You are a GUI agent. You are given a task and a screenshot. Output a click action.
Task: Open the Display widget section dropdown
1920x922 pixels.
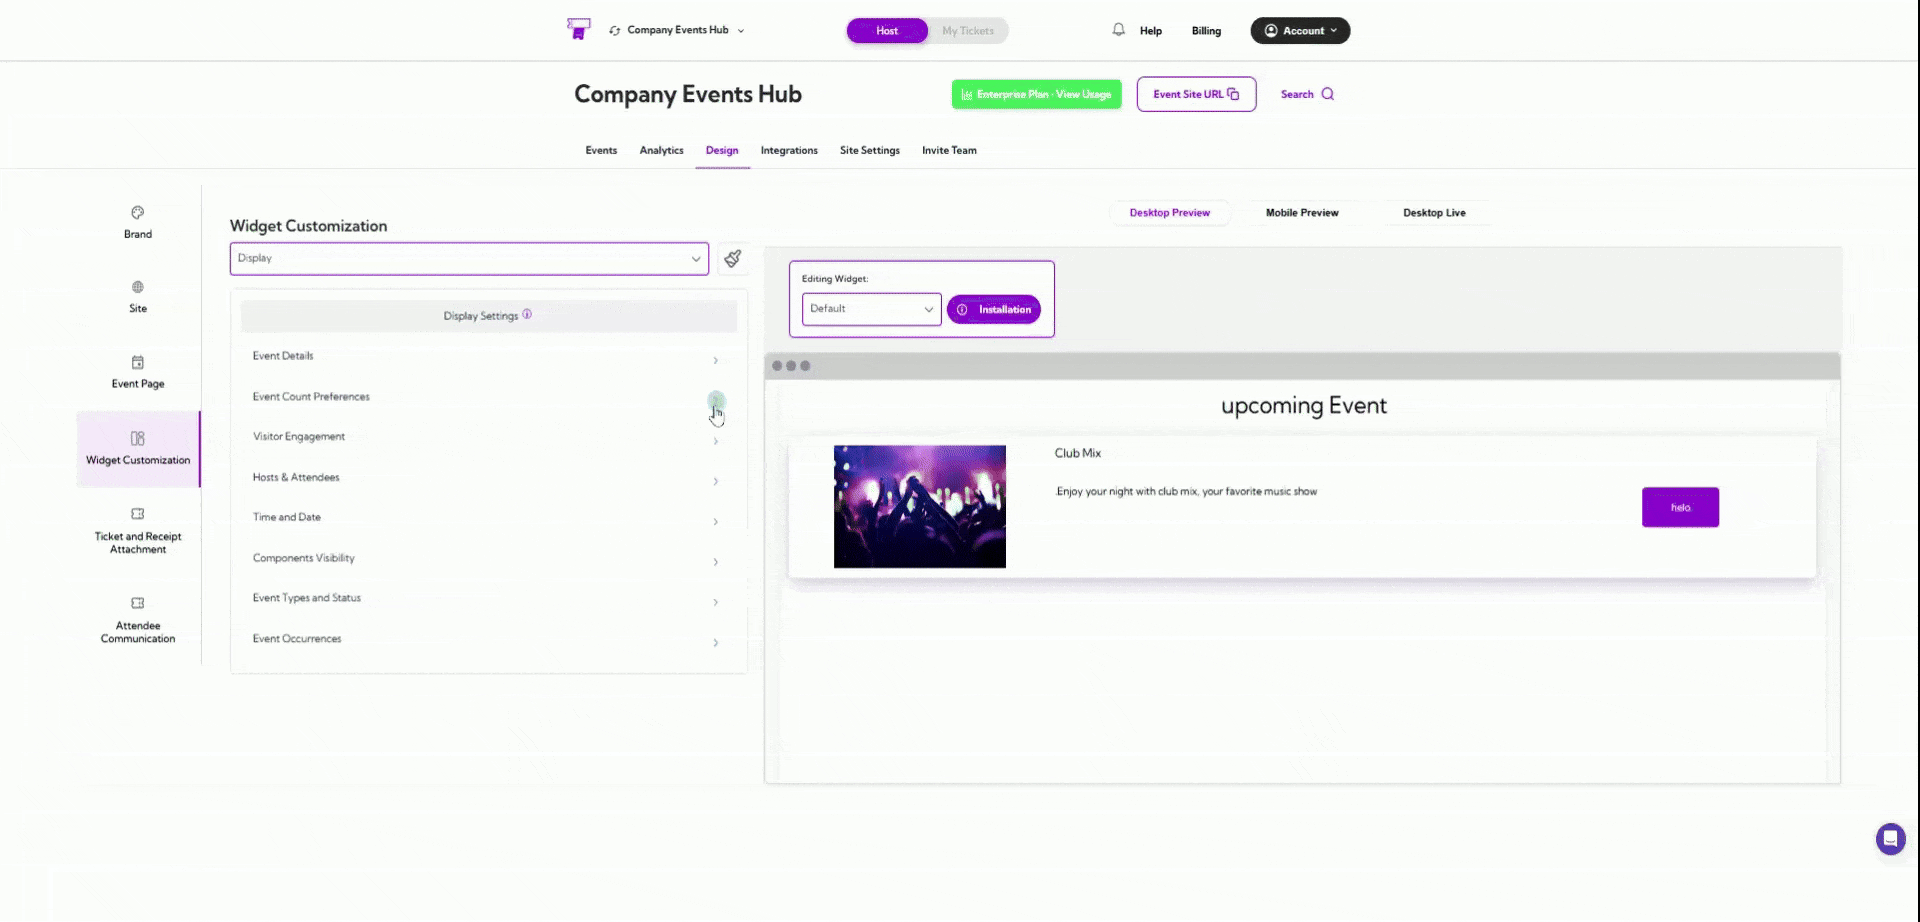[x=469, y=258]
